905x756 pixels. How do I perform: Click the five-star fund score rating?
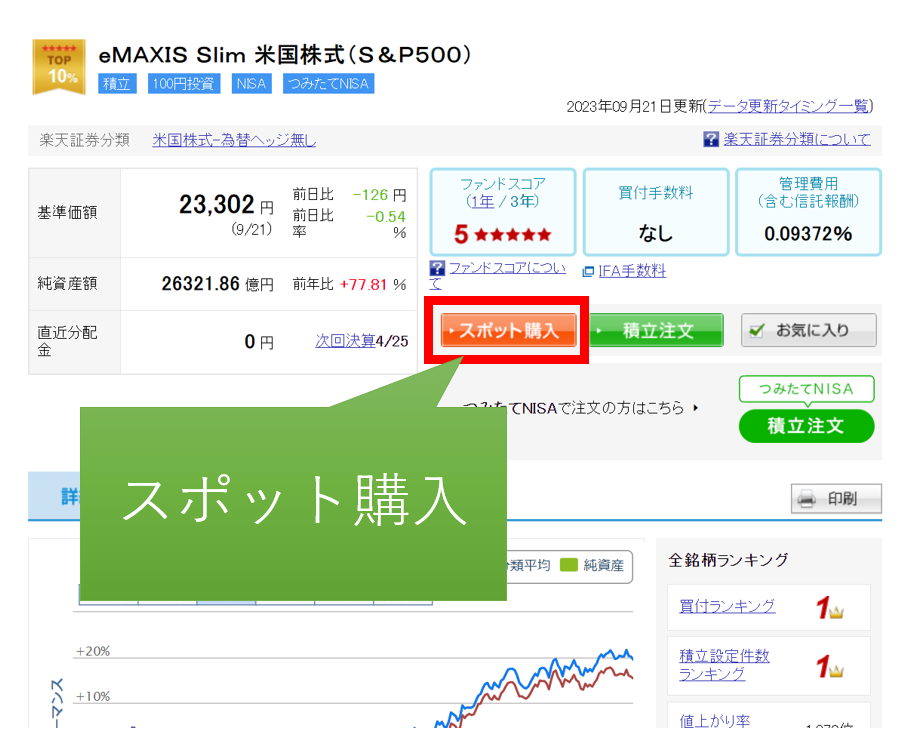point(503,234)
